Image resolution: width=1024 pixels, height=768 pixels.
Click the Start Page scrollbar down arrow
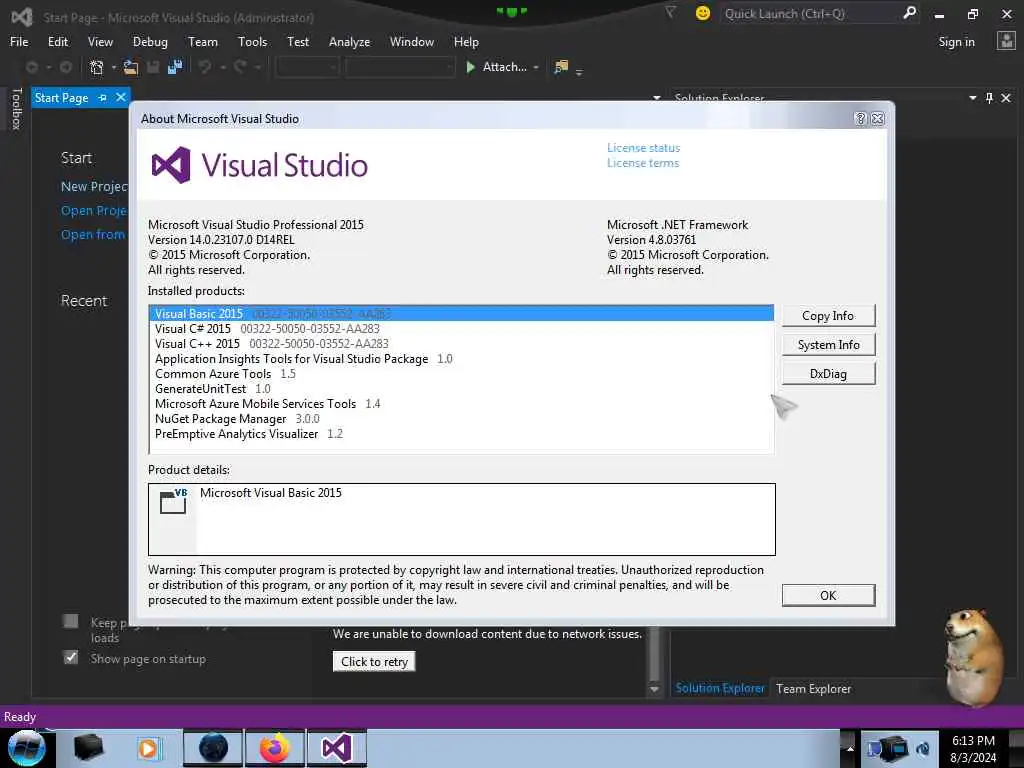[654, 689]
